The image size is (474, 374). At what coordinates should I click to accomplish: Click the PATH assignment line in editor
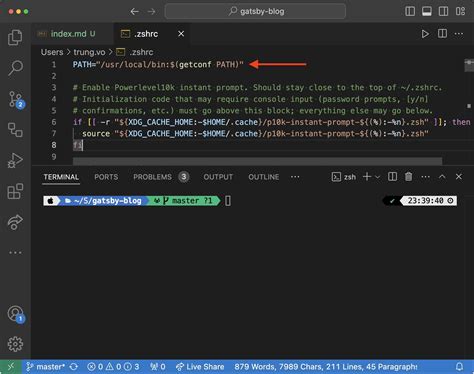coord(158,64)
